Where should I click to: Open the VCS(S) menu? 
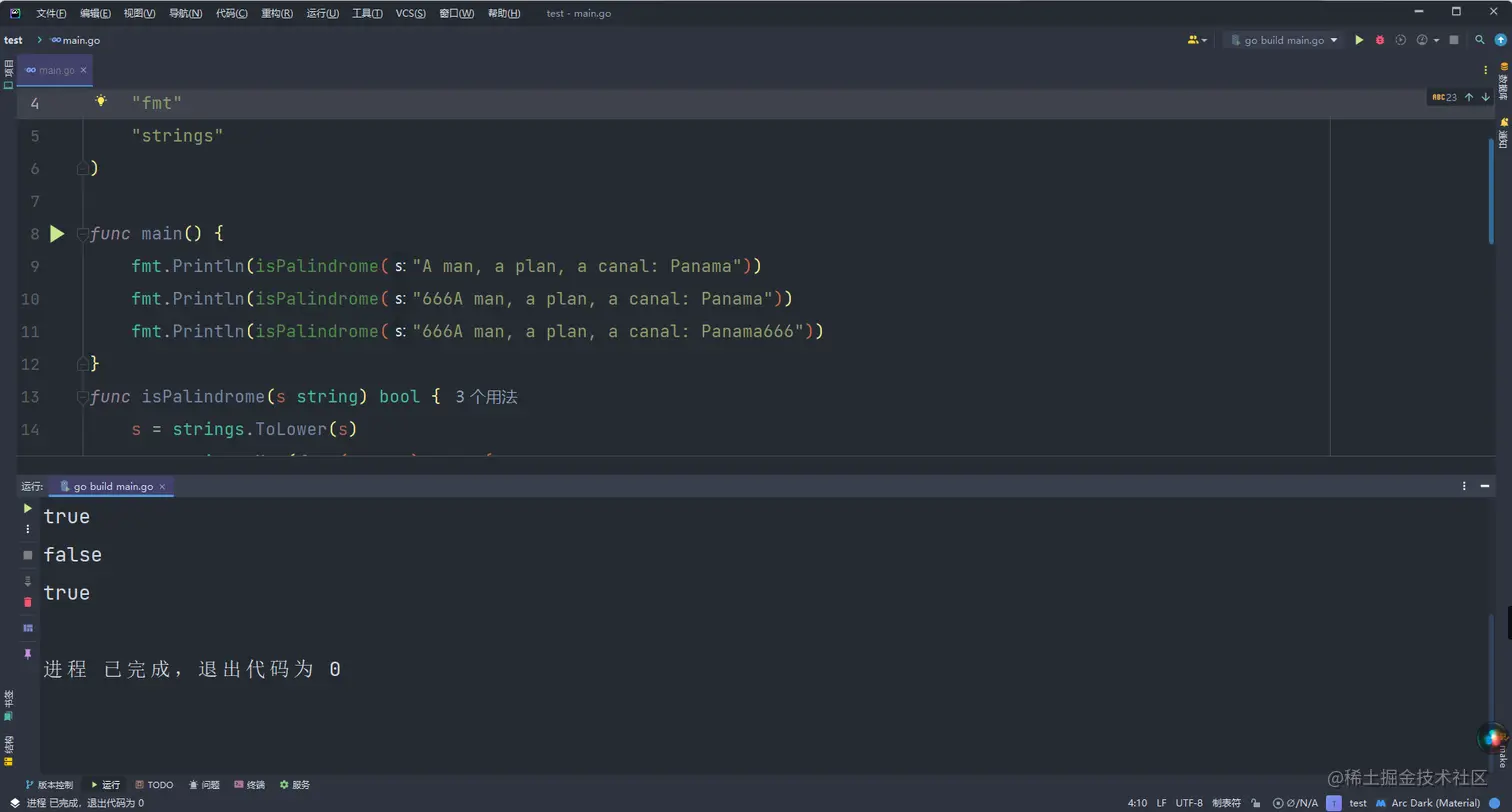(x=410, y=13)
